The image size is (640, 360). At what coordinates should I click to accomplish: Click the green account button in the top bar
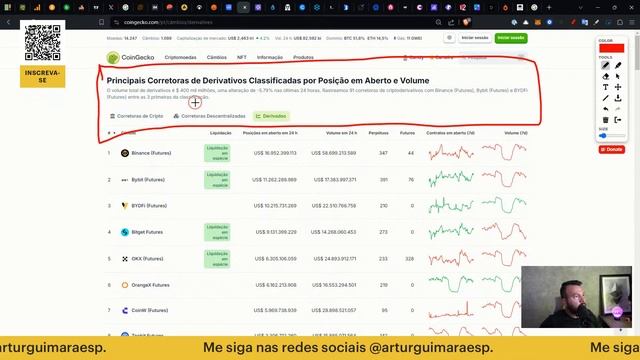(x=511, y=38)
